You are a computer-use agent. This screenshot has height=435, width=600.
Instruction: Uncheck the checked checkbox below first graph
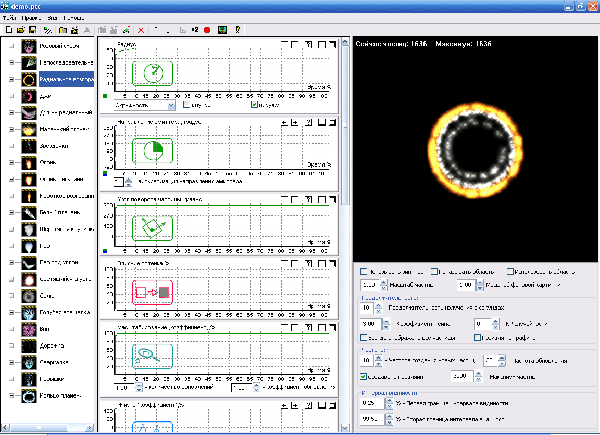(256, 103)
